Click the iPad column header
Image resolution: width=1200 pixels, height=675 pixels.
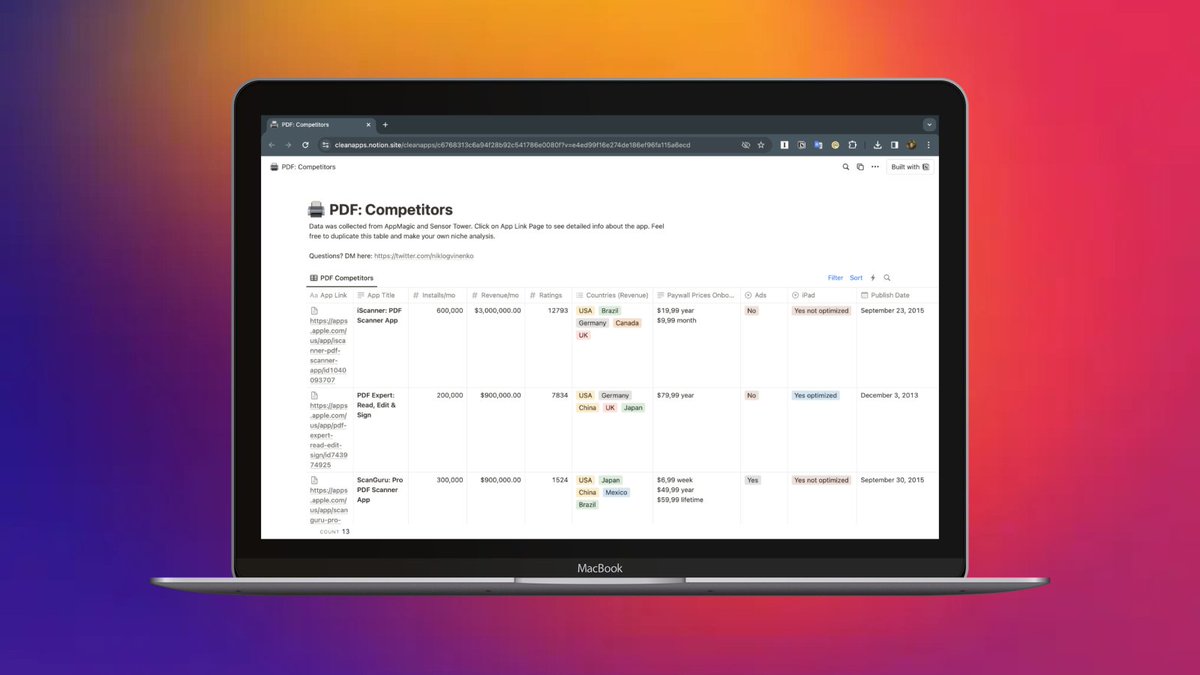[x=822, y=295]
